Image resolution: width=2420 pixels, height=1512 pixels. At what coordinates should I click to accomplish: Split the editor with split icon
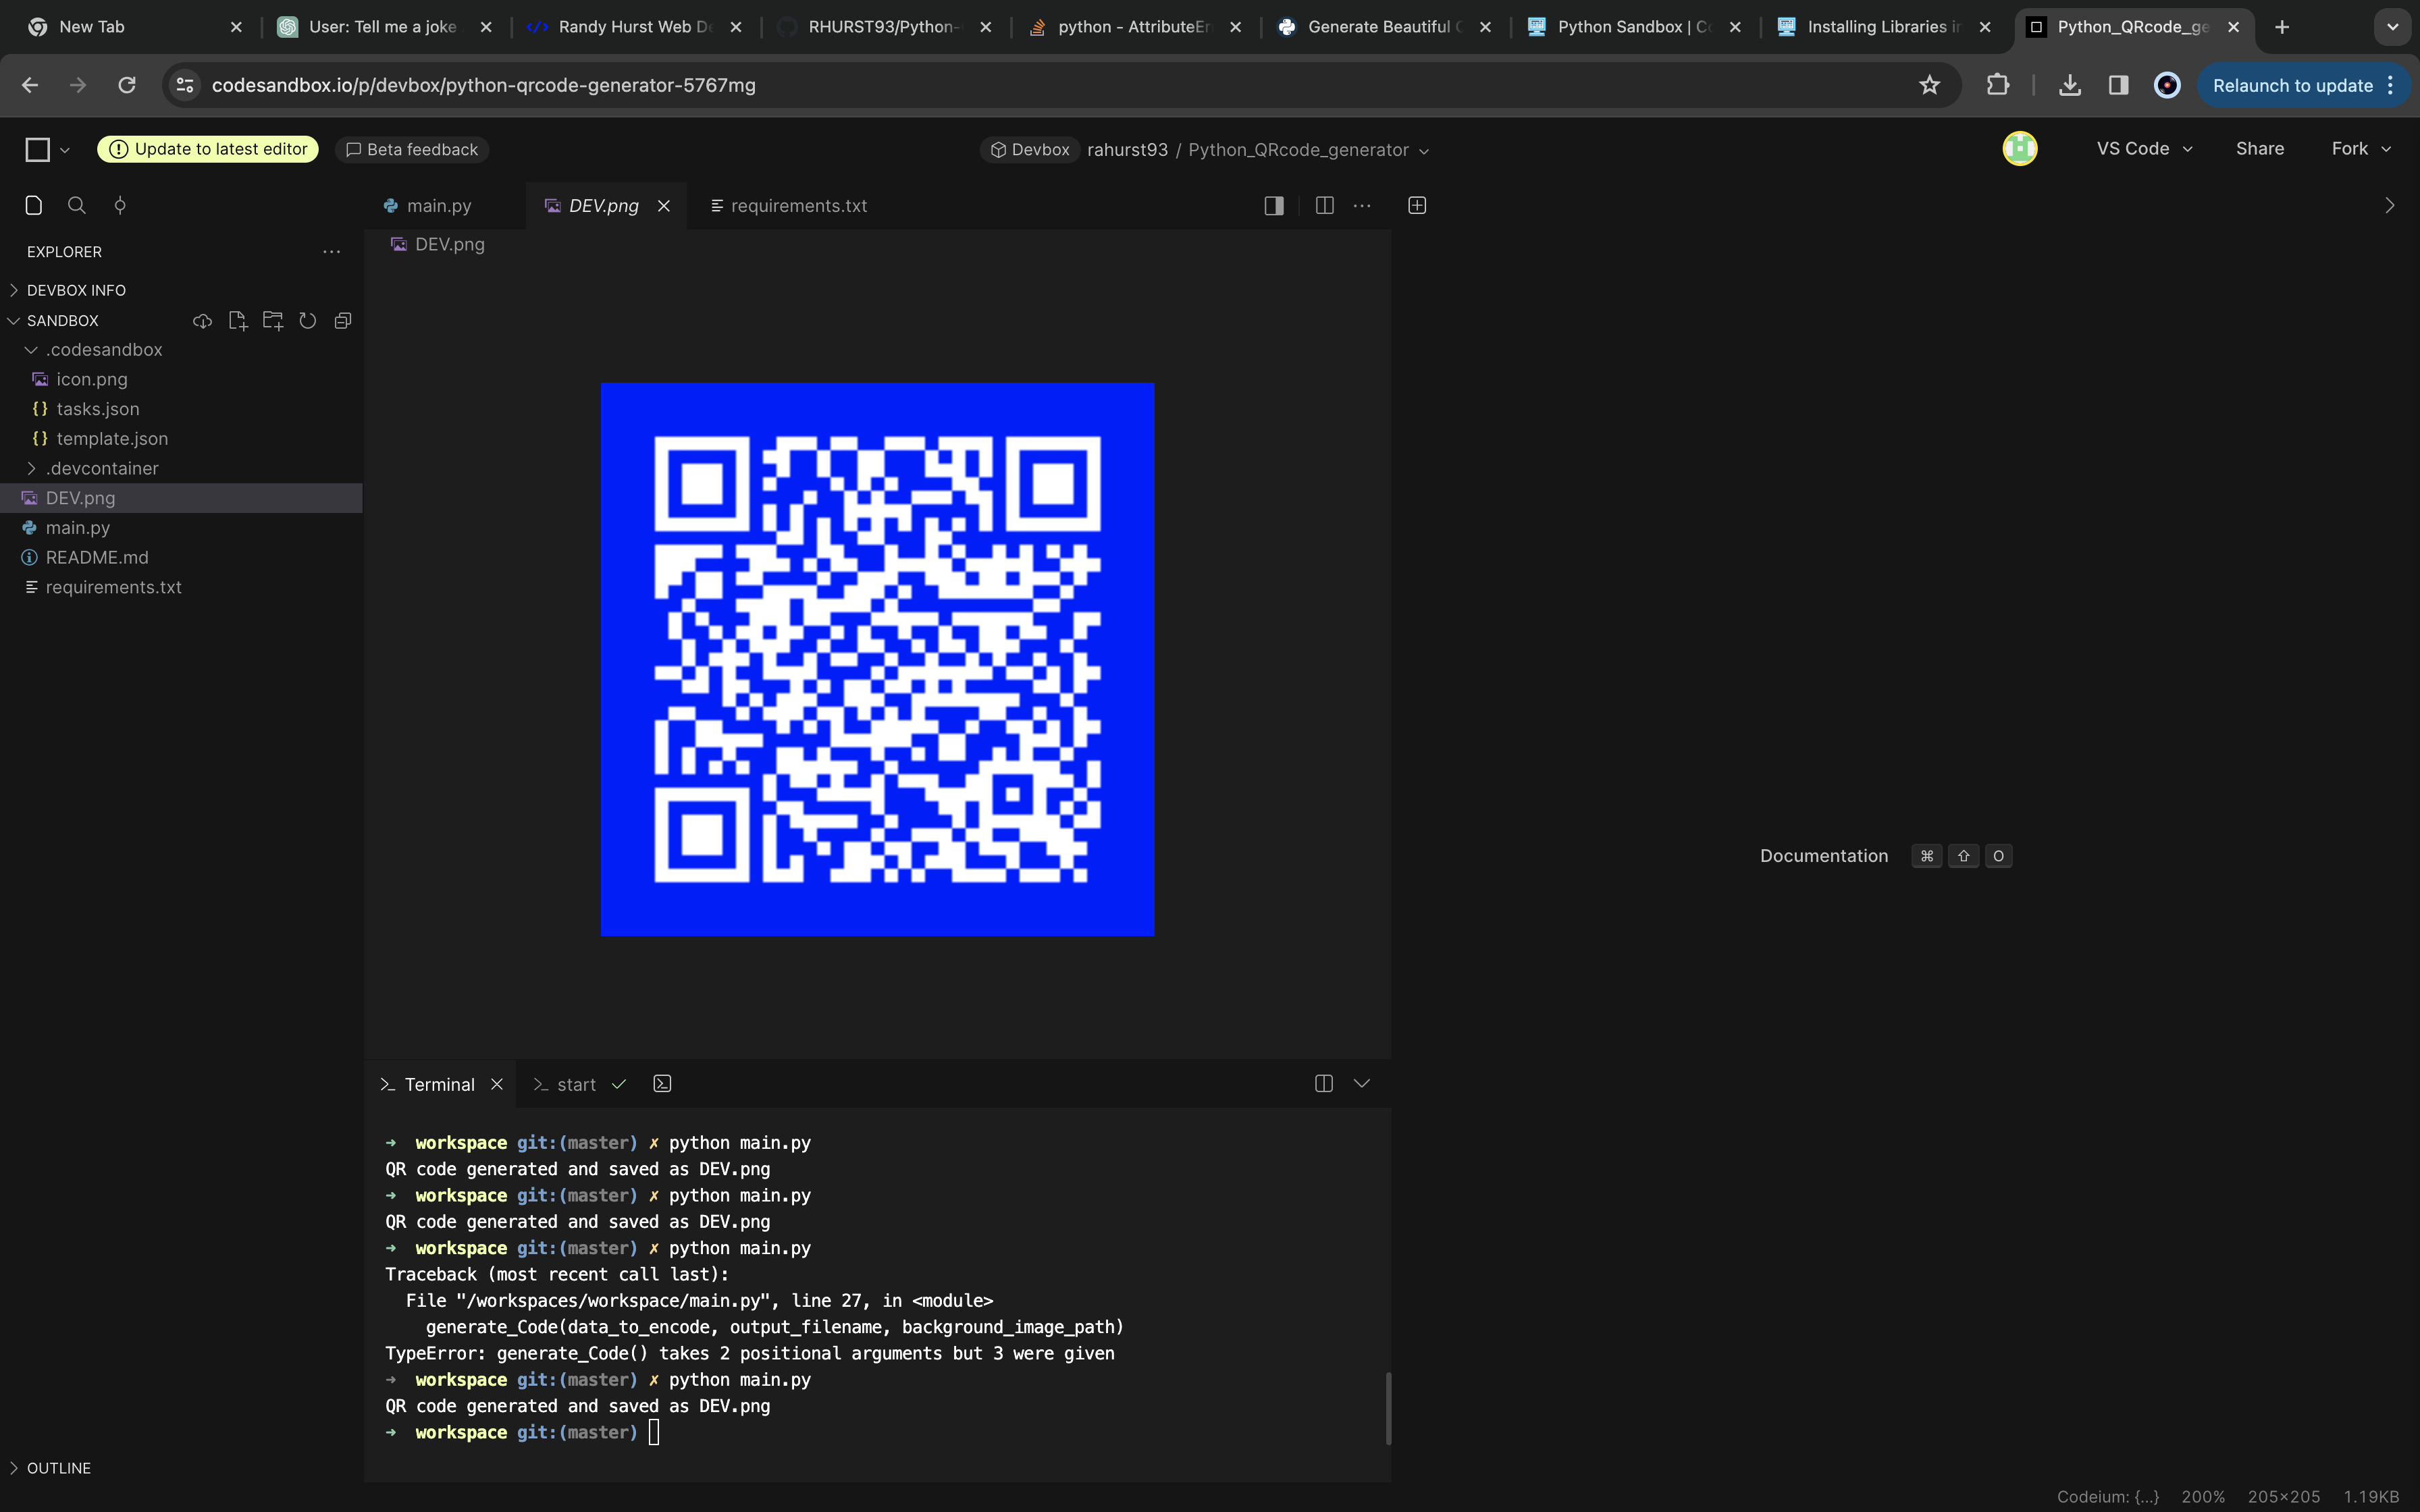pos(1324,205)
